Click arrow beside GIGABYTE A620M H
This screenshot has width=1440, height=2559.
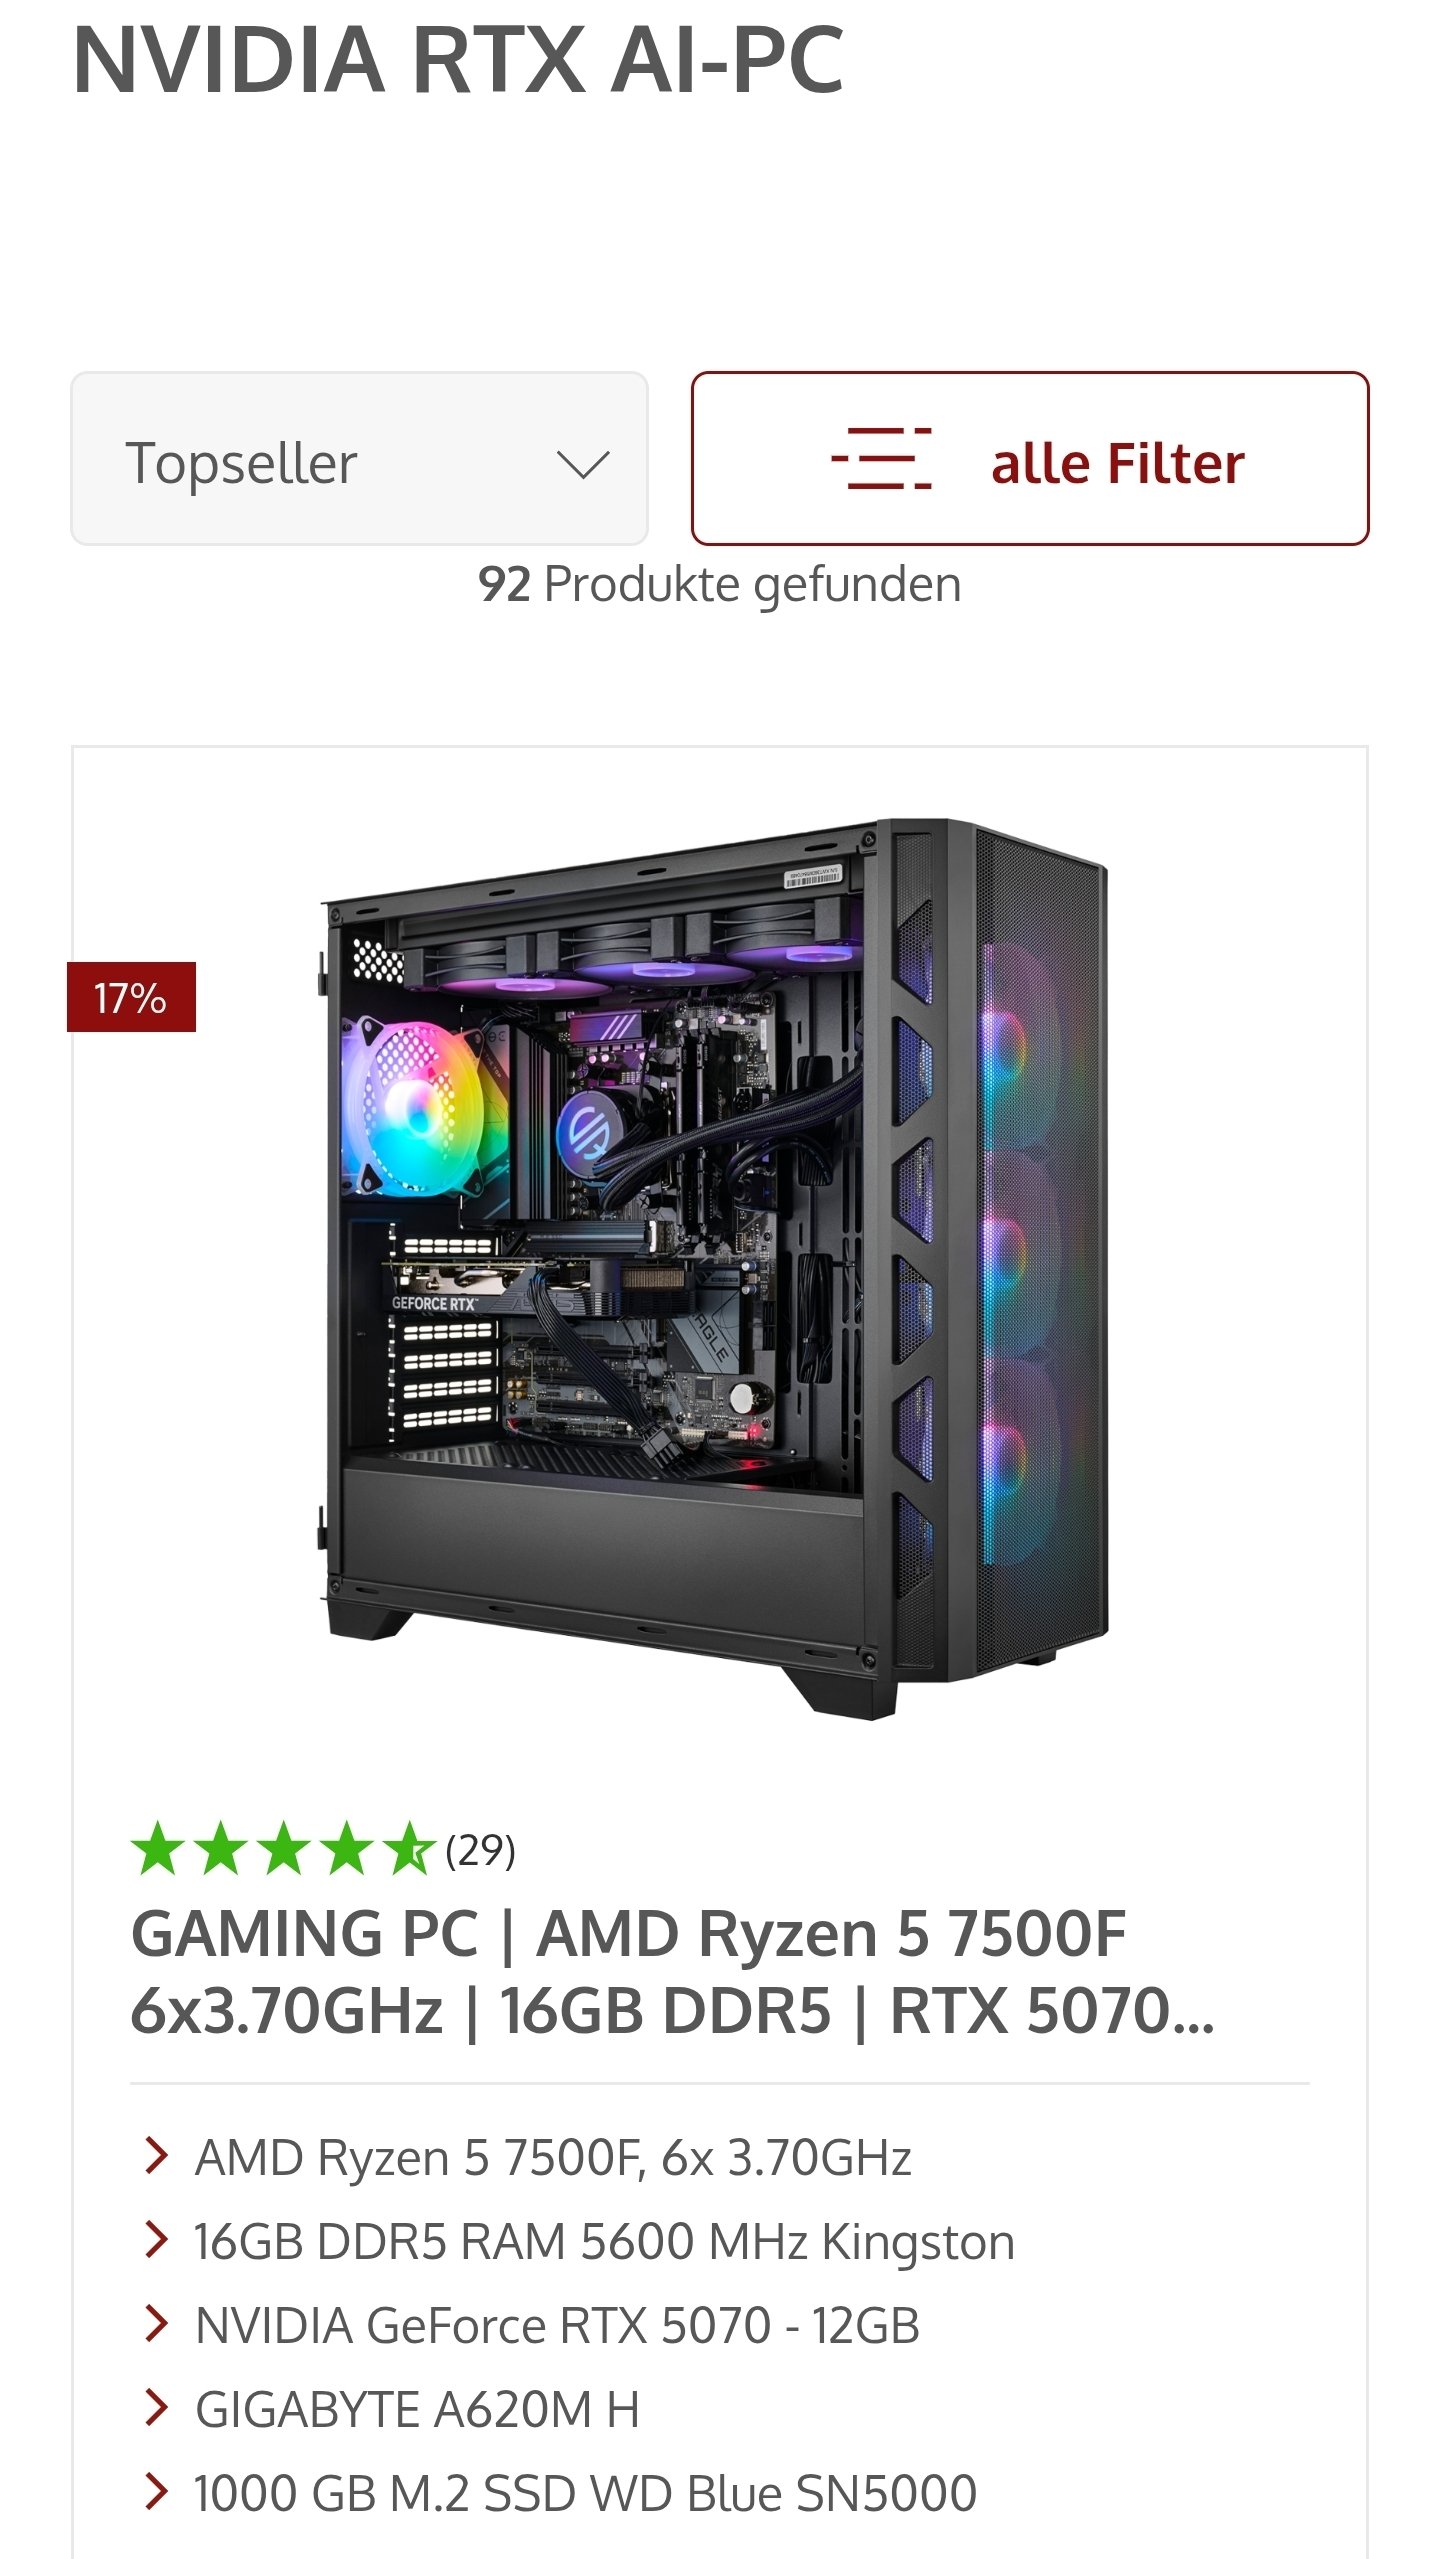tap(155, 2409)
